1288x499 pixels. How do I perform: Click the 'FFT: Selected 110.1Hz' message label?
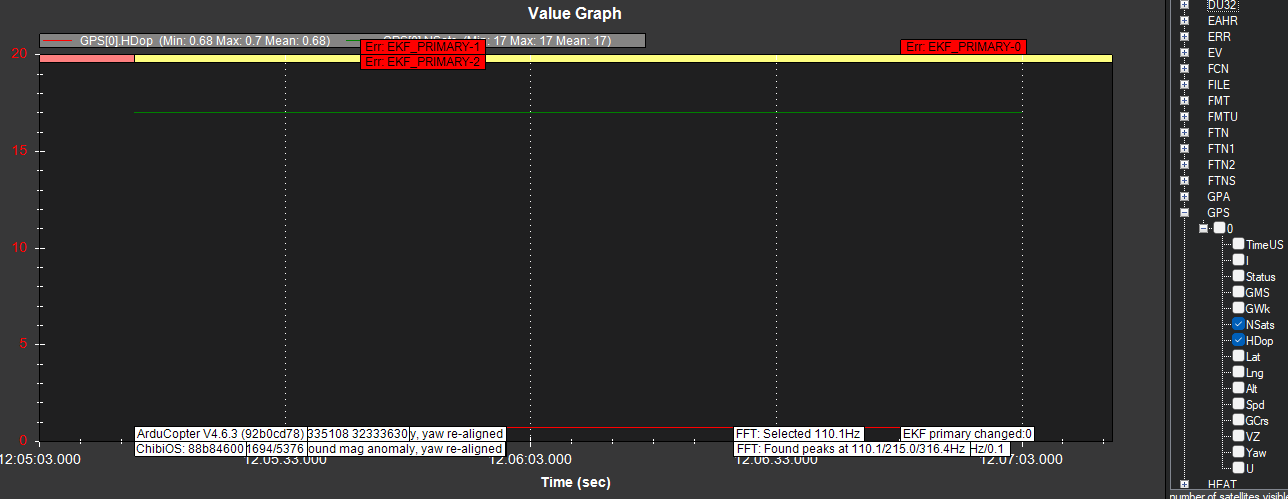(x=797, y=434)
